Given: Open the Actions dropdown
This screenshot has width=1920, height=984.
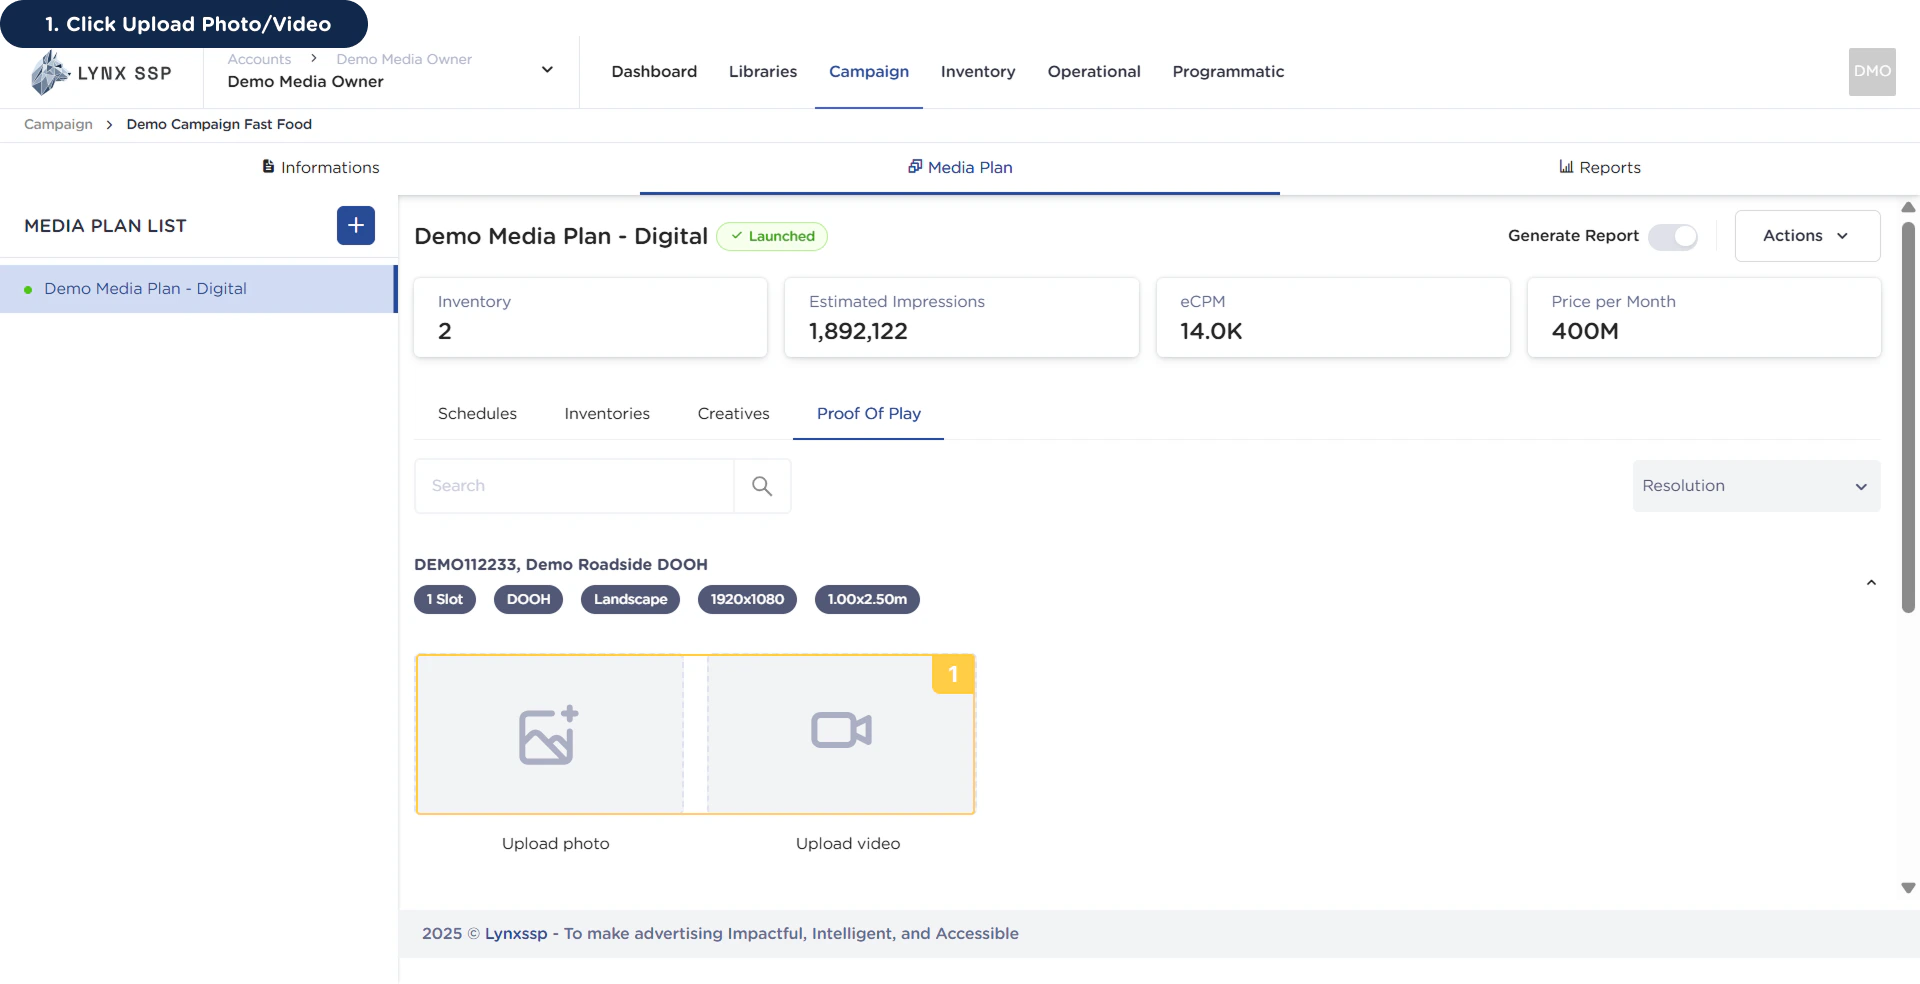Looking at the screenshot, I should point(1806,235).
